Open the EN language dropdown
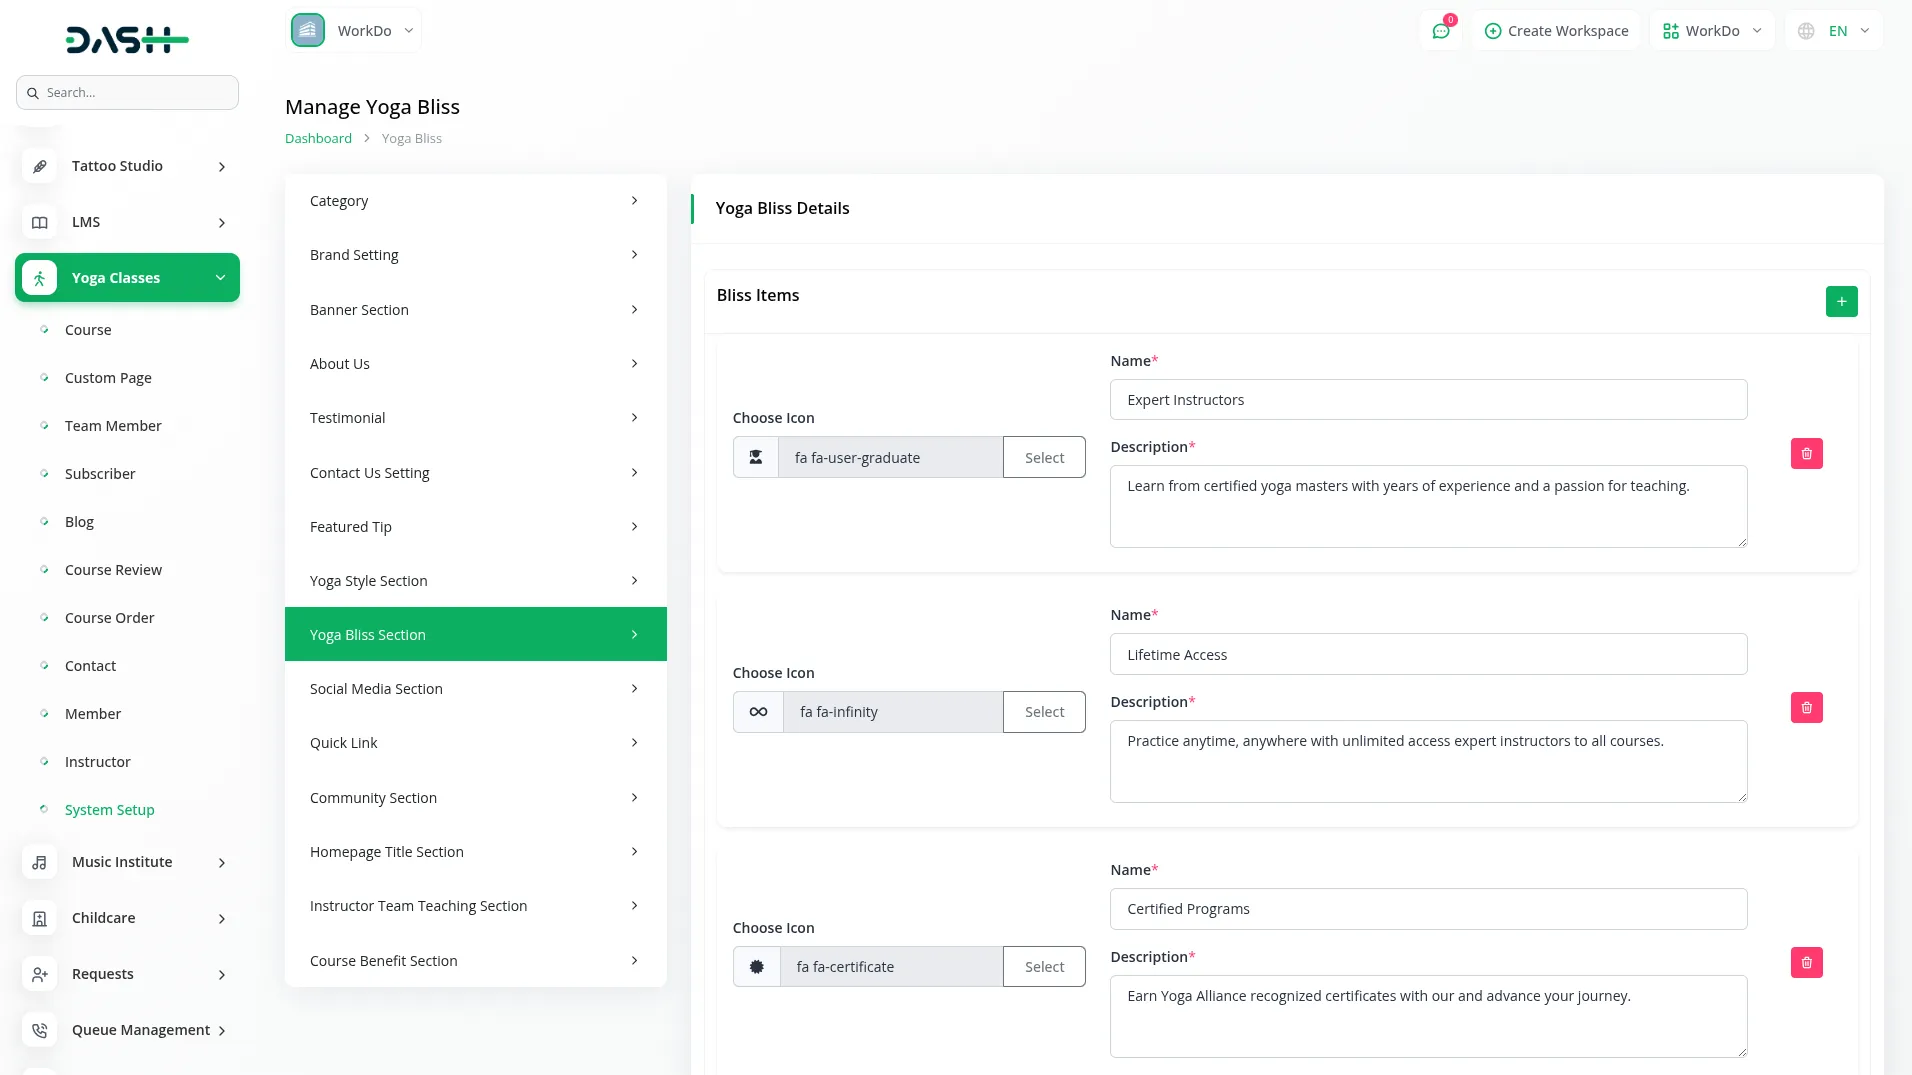 click(x=1834, y=31)
